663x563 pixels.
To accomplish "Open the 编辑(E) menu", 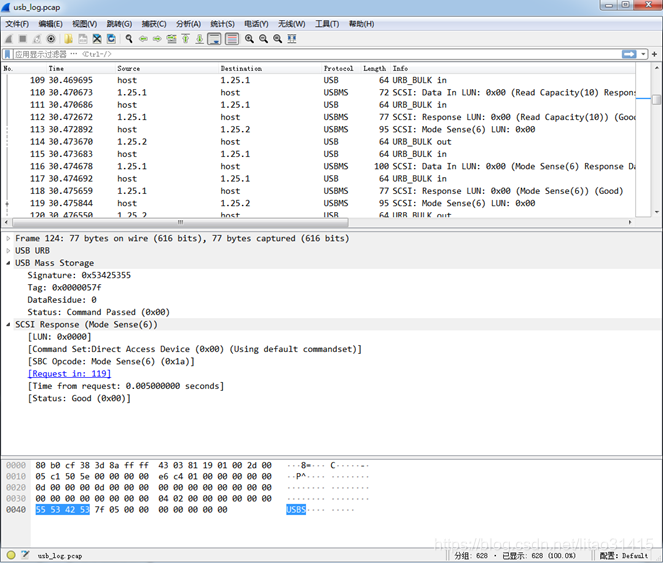I will click(50, 24).
